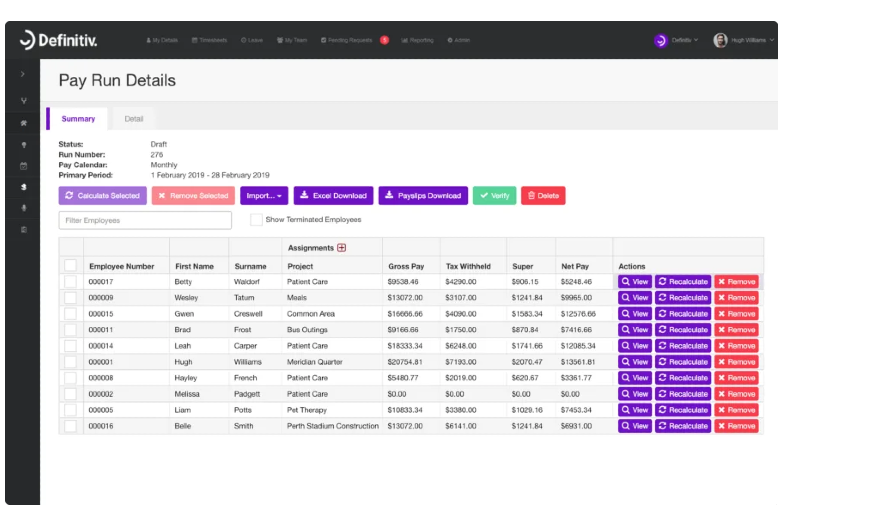Screen dimensions: 876x525
Task: Select checkbox for employee 000017 Betty
Action: pyautogui.click(x=70, y=281)
